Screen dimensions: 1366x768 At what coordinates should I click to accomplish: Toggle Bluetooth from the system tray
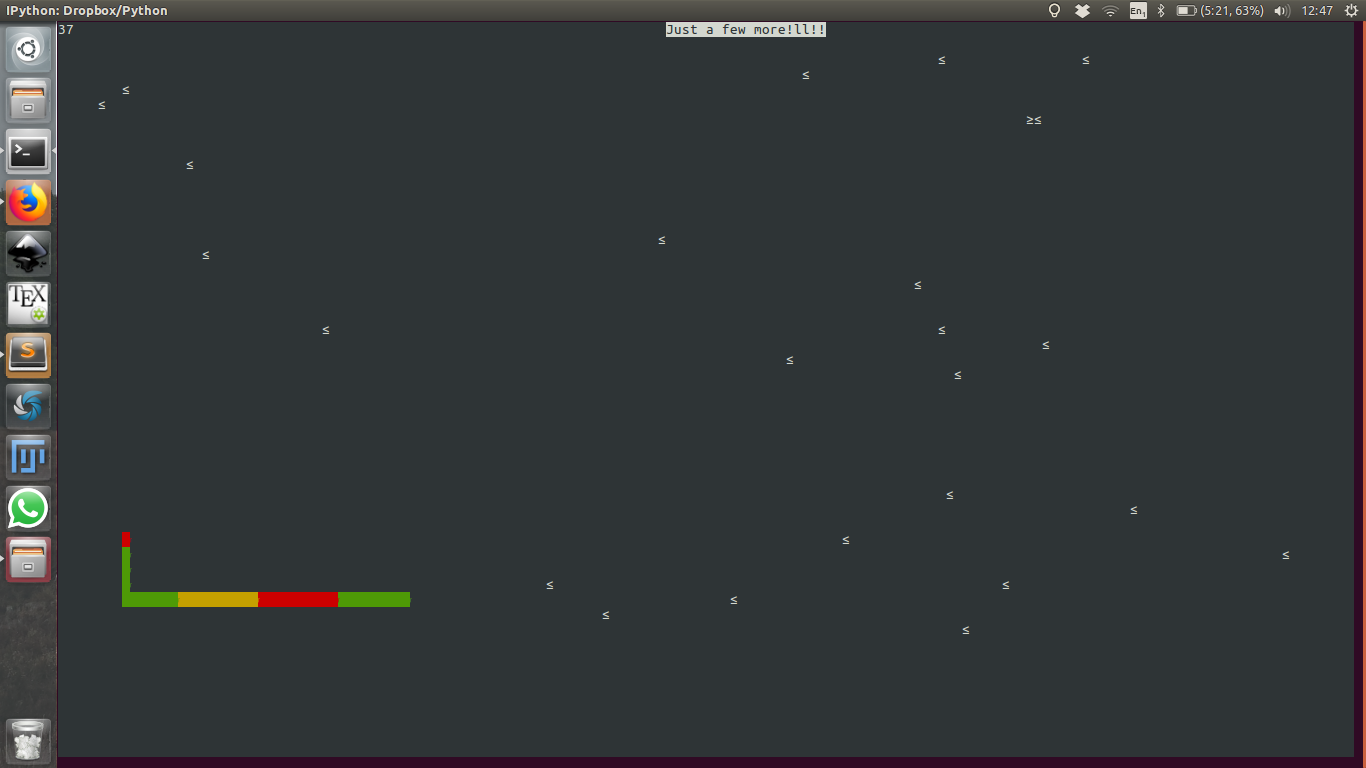[x=1162, y=10]
